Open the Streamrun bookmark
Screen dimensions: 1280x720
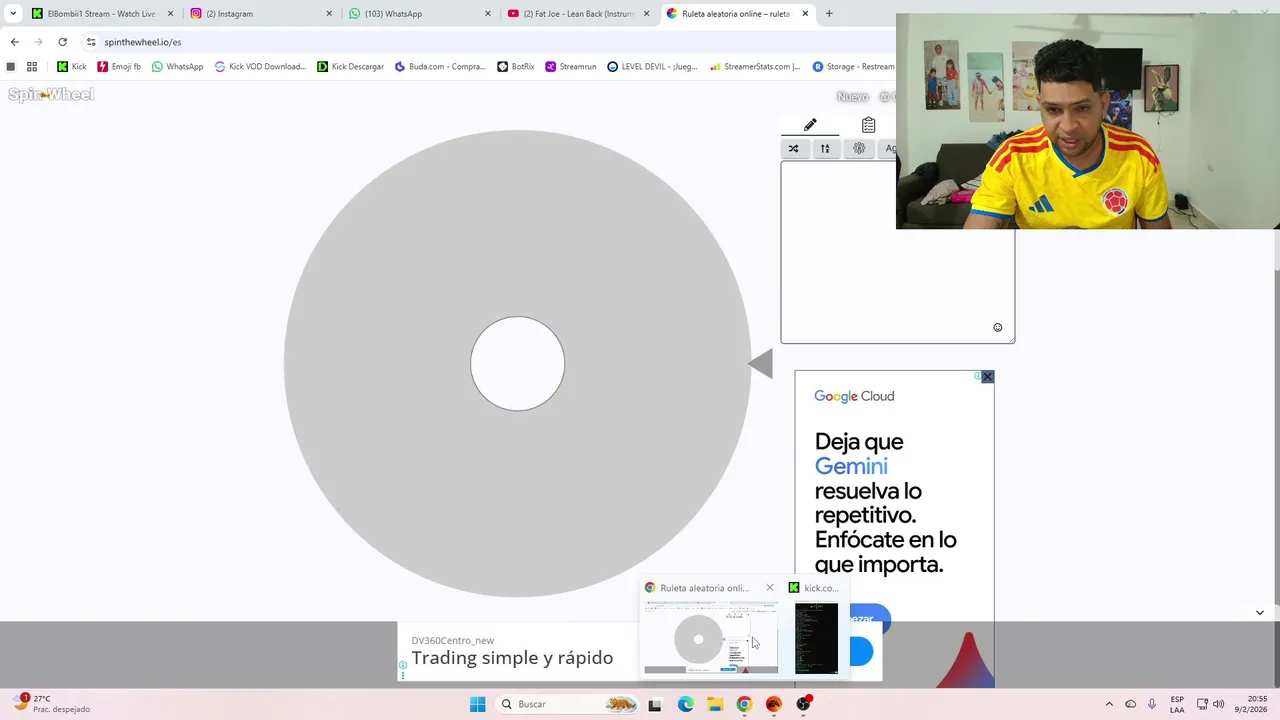coord(571,67)
